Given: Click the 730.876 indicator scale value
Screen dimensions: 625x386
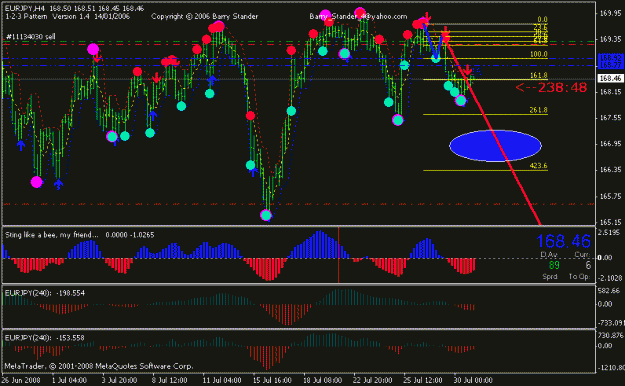Looking at the screenshot, I should 610,336.
